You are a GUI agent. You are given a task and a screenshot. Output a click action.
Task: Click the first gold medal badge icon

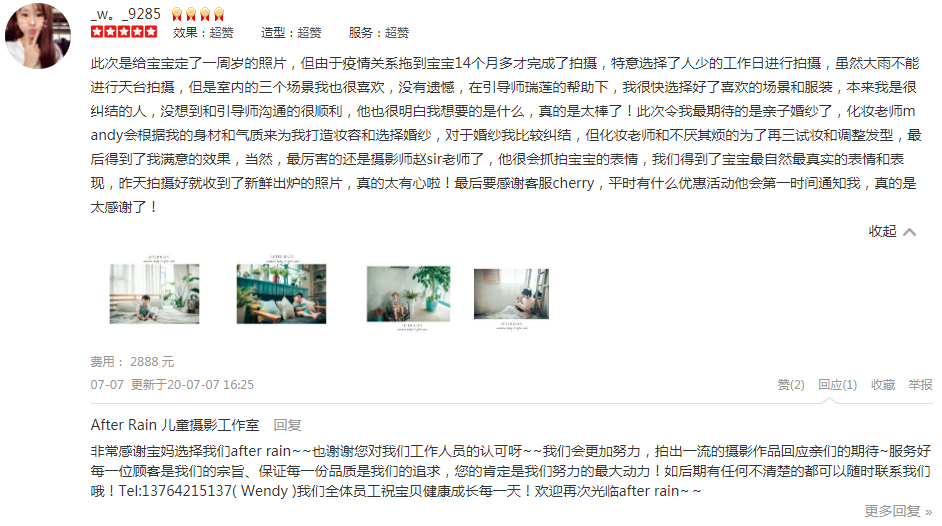(x=177, y=14)
